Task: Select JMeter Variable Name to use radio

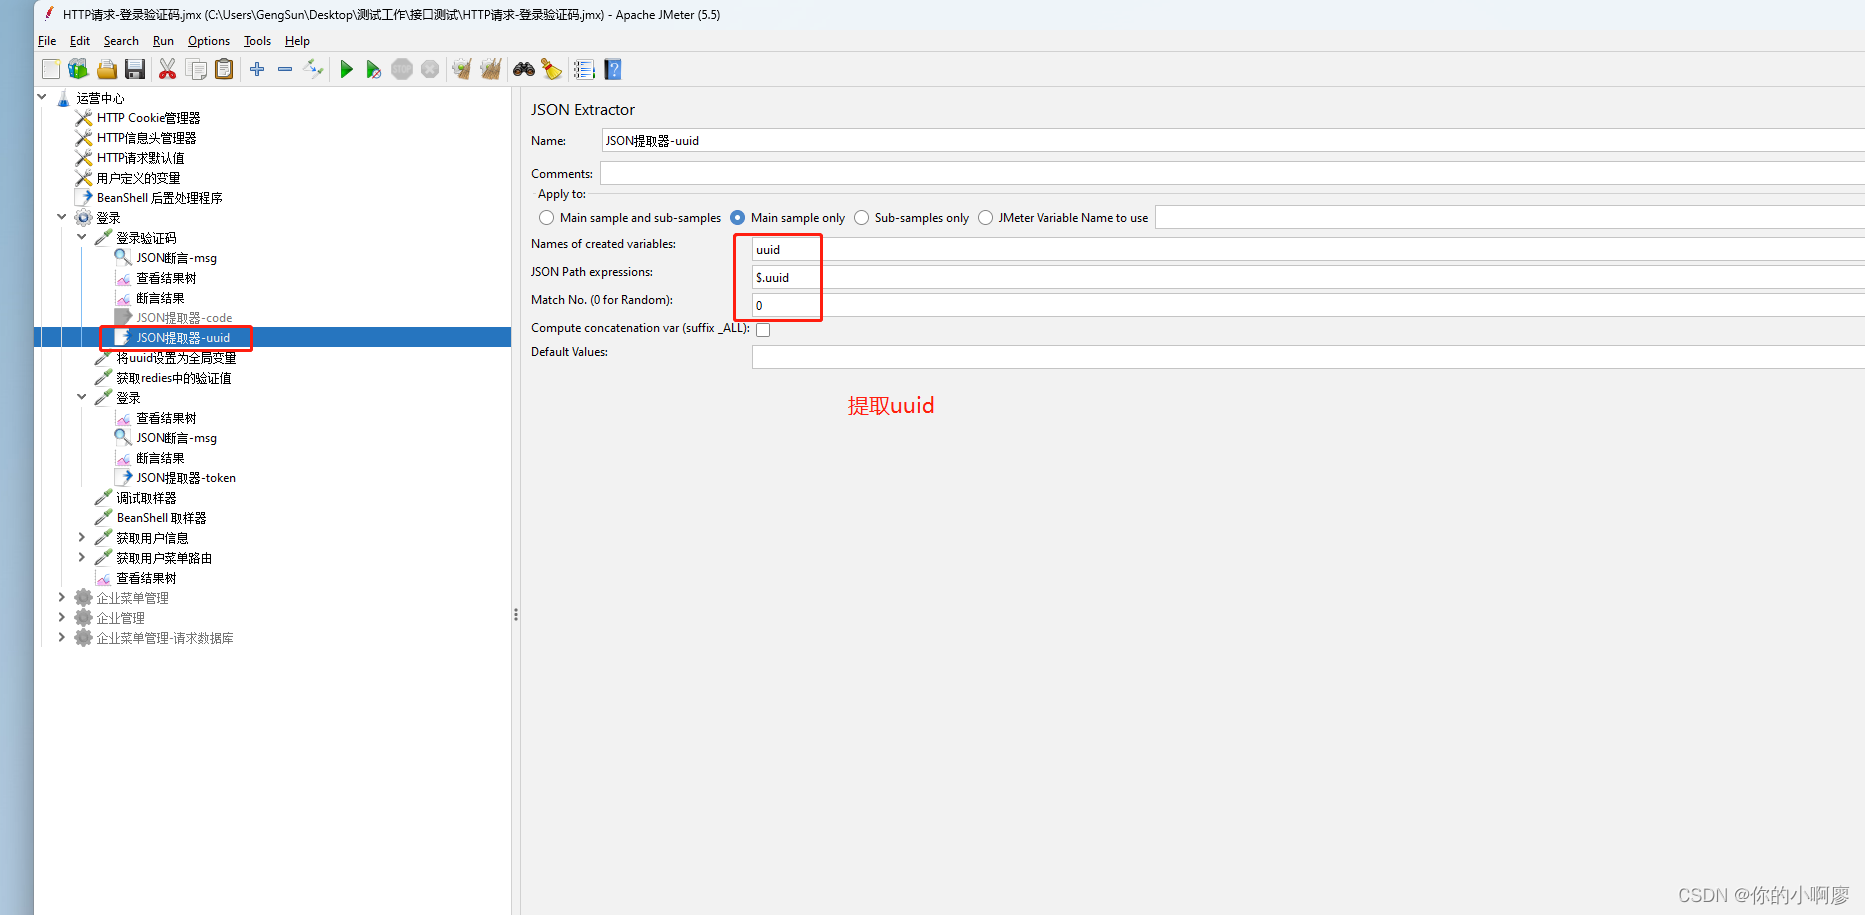Action: [985, 218]
